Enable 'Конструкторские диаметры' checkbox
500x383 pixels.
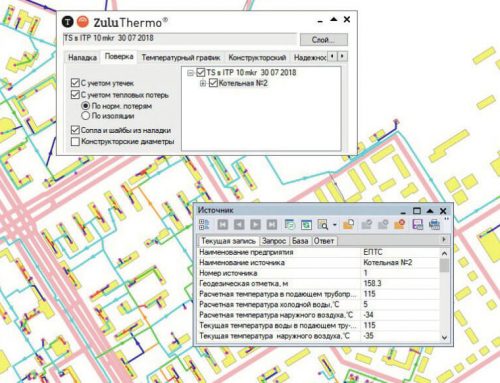[x=75, y=142]
